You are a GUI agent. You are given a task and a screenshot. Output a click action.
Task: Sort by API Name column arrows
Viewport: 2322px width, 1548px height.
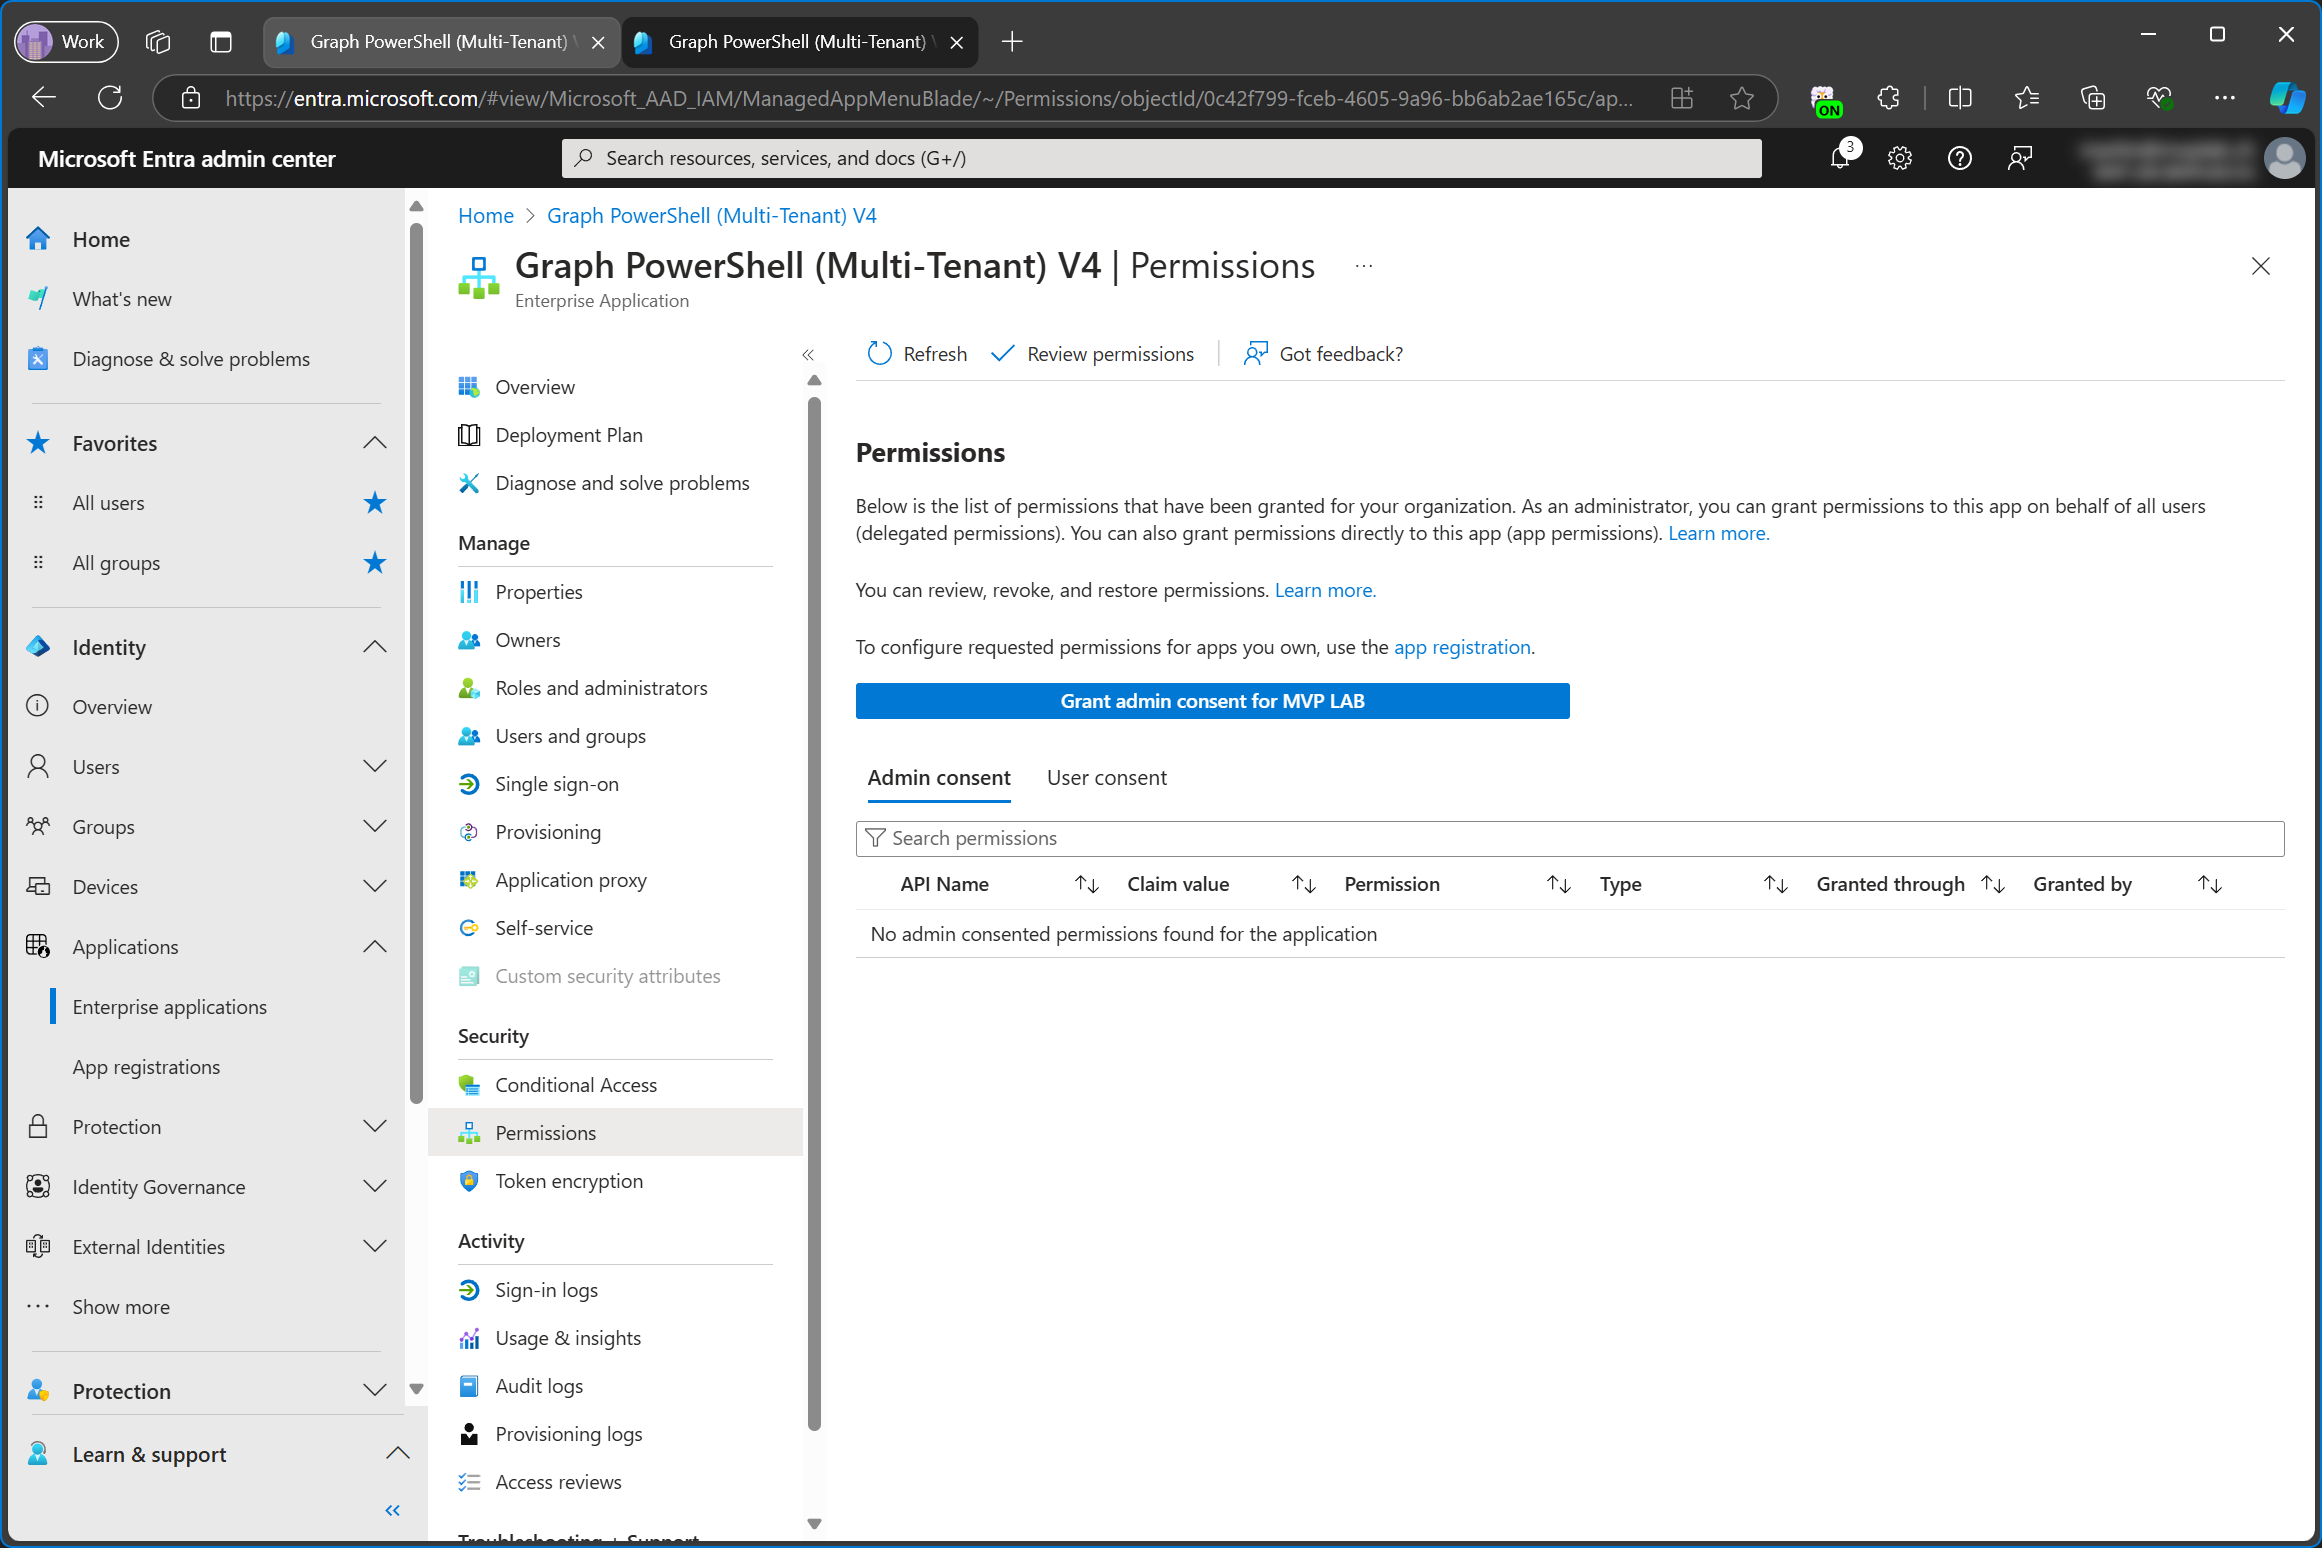coord(1086,884)
